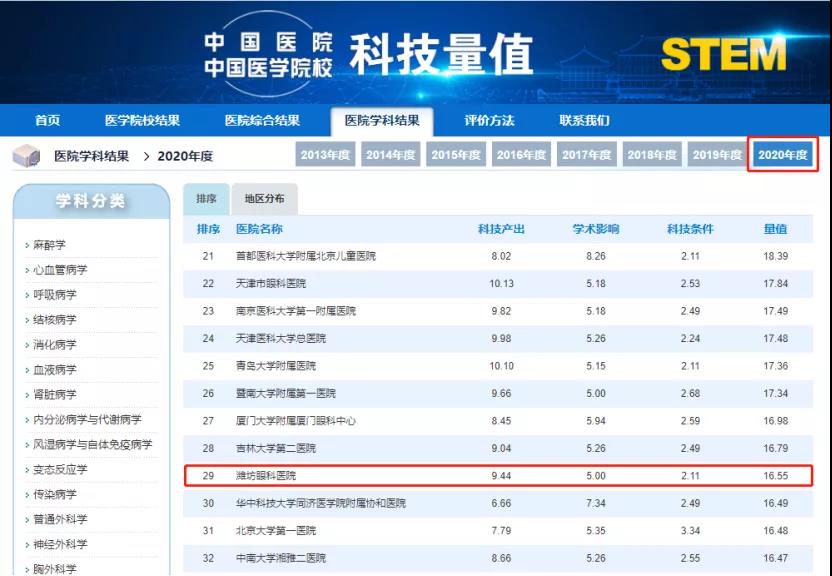The width and height of the screenshot is (832, 576).
Task: Open the 首页 navigation tab
Action: [47, 120]
